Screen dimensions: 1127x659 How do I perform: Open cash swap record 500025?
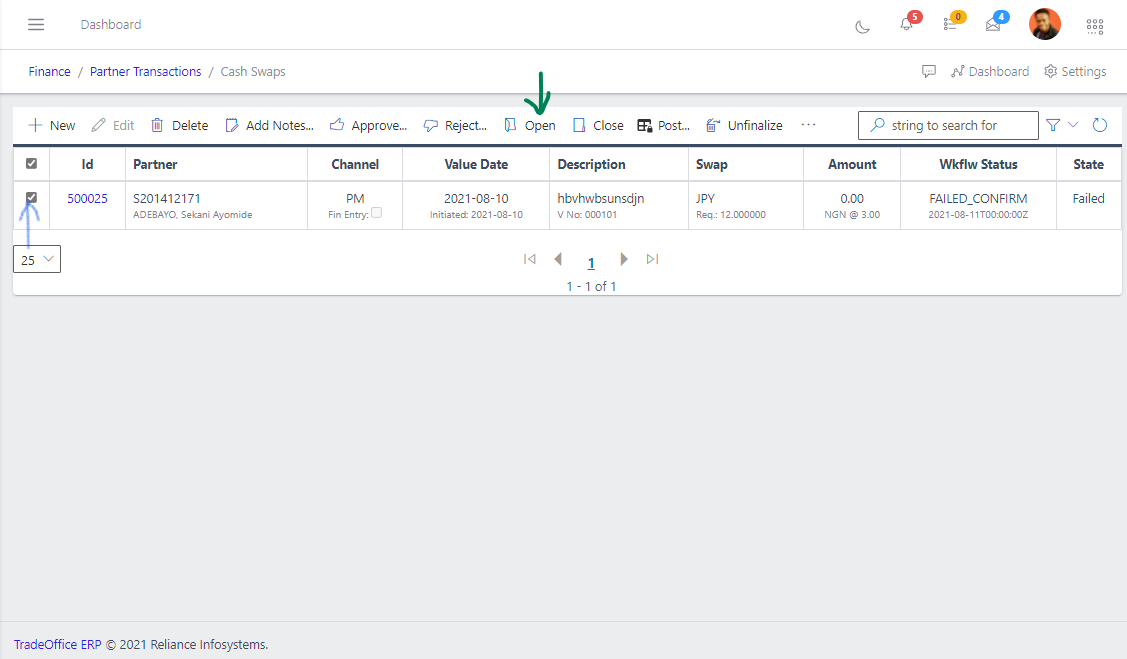87,198
